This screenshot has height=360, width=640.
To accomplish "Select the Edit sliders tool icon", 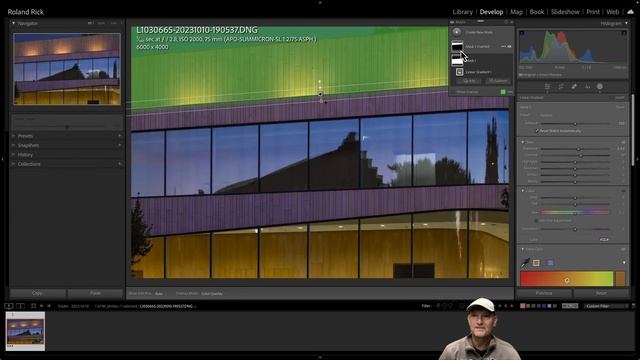I will pyautogui.click(x=547, y=87).
